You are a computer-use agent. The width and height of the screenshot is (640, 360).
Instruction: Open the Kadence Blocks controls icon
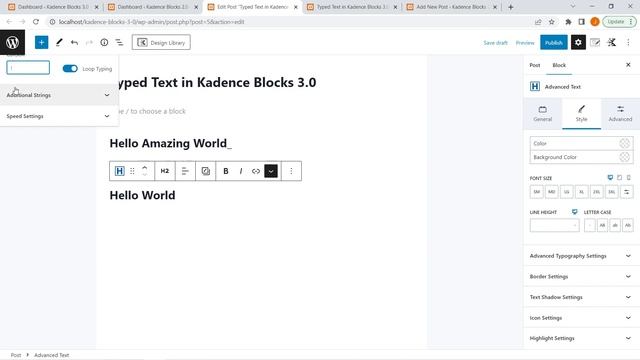coord(611,42)
